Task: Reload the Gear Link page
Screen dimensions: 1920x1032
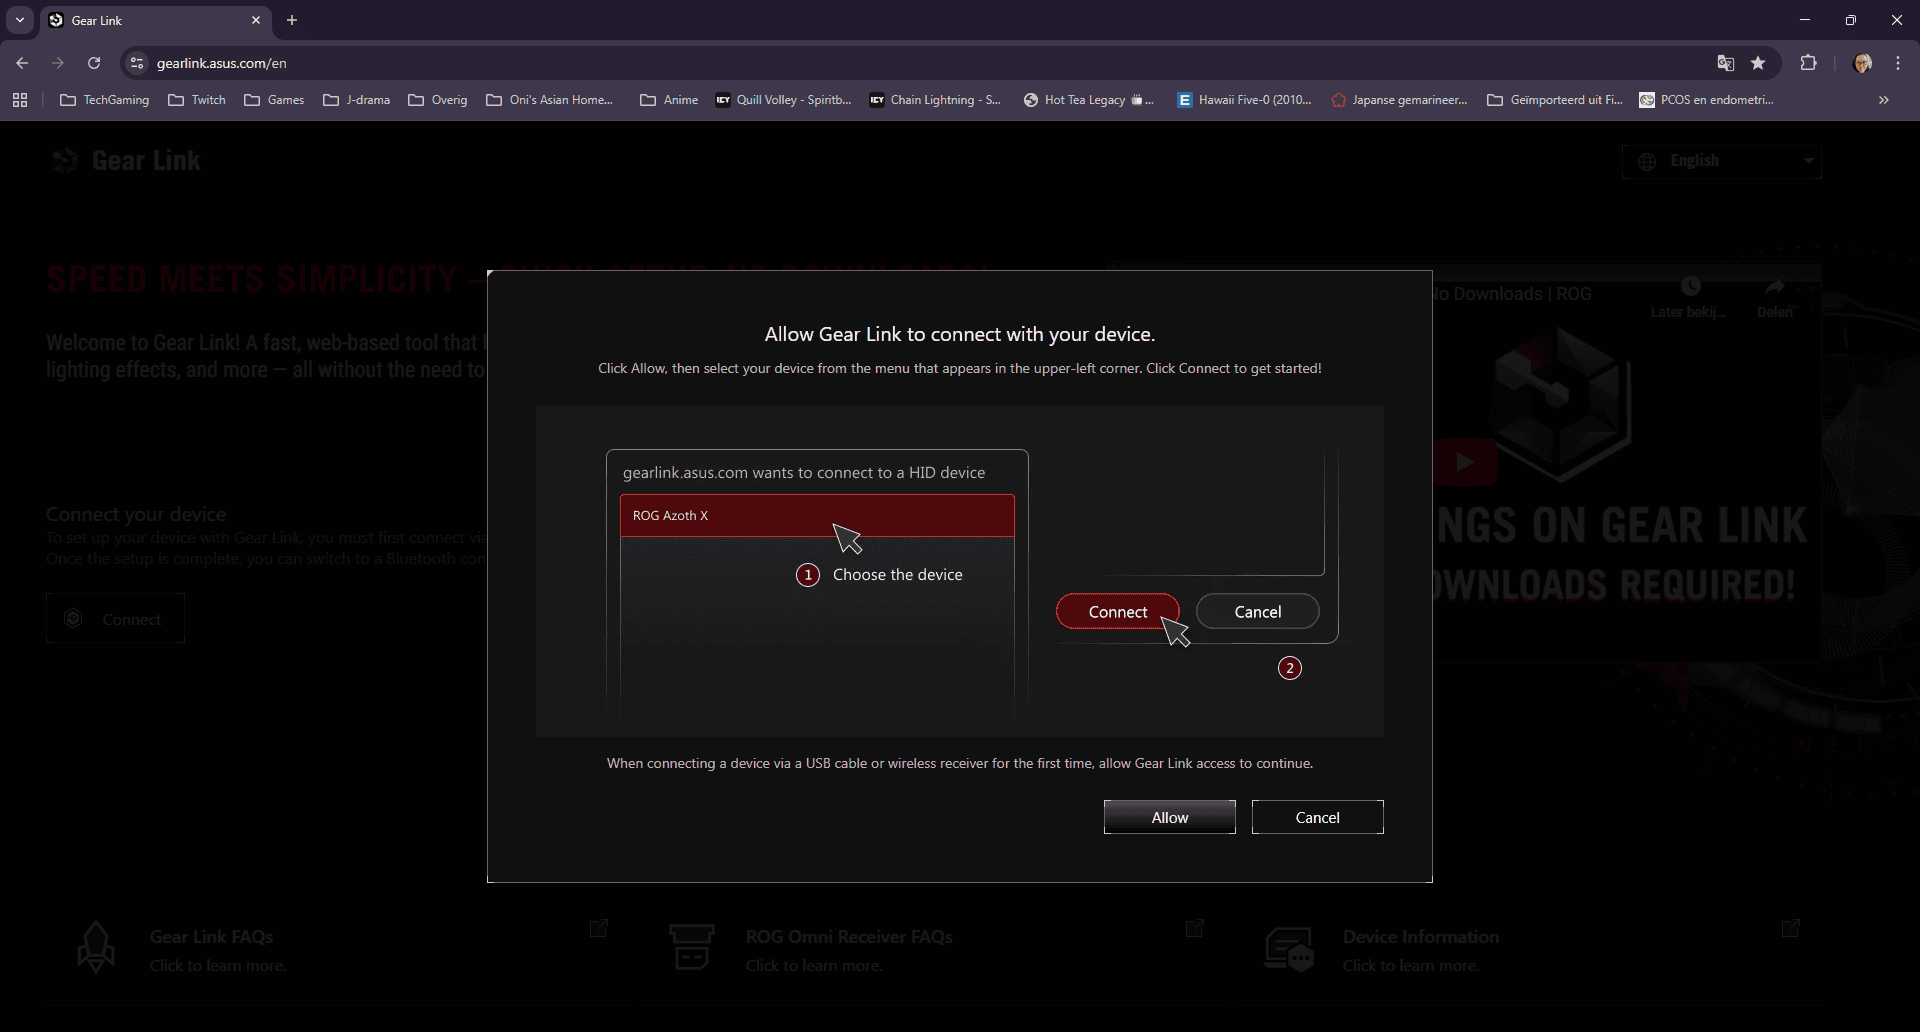Action: [x=94, y=63]
